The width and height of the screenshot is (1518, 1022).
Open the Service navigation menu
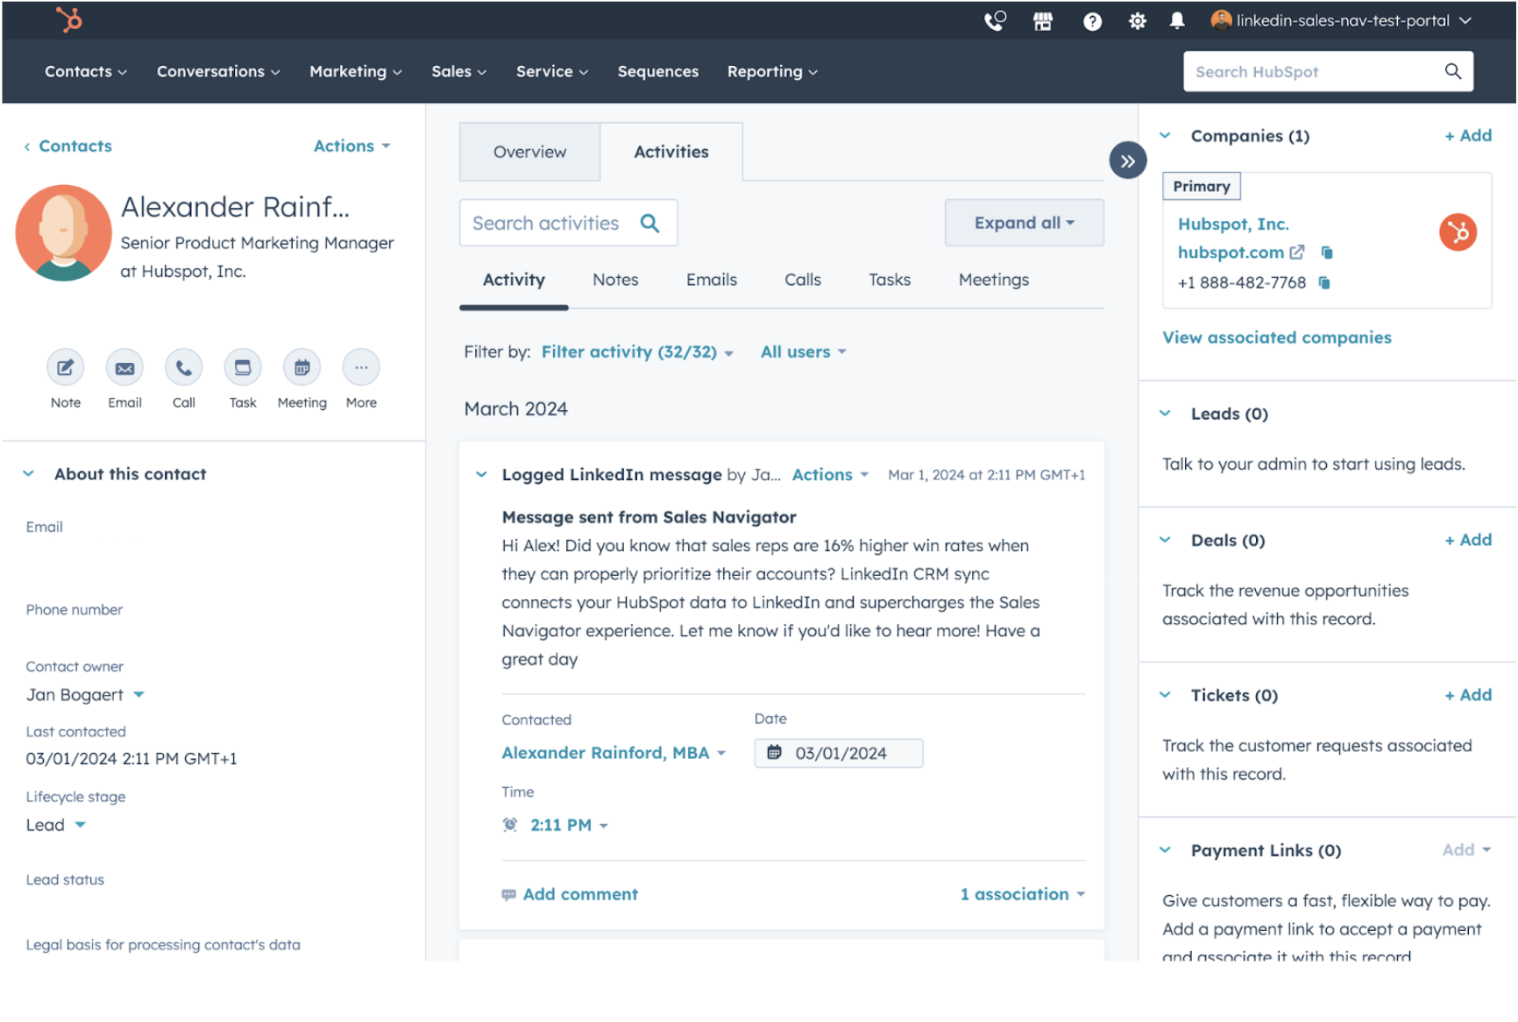[552, 72]
